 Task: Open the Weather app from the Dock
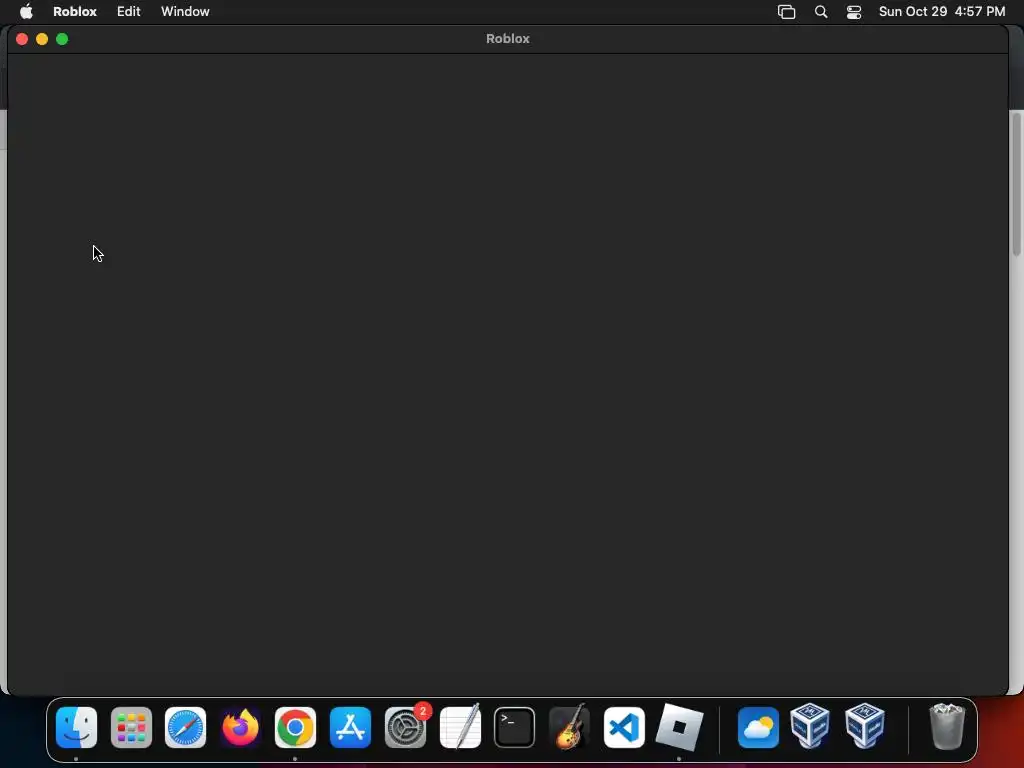point(758,727)
